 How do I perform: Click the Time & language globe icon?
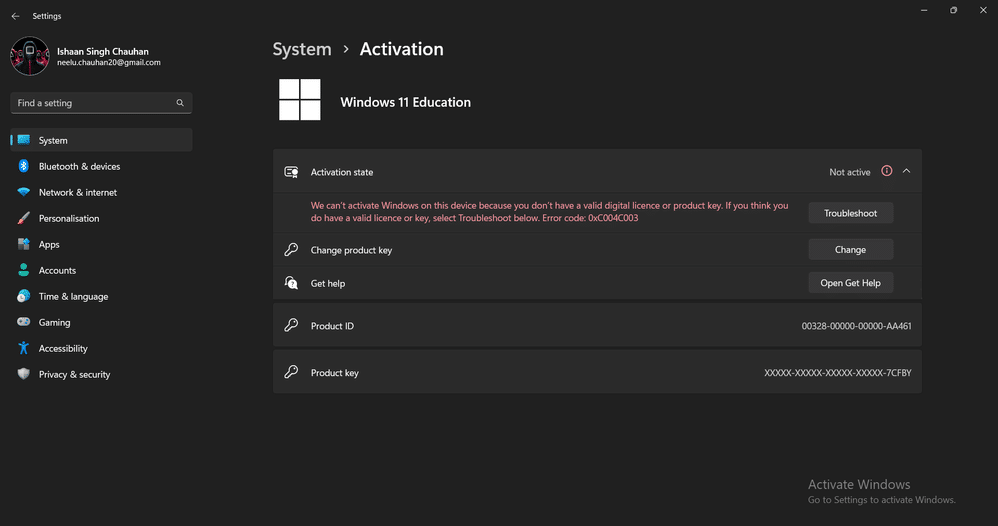[24, 296]
